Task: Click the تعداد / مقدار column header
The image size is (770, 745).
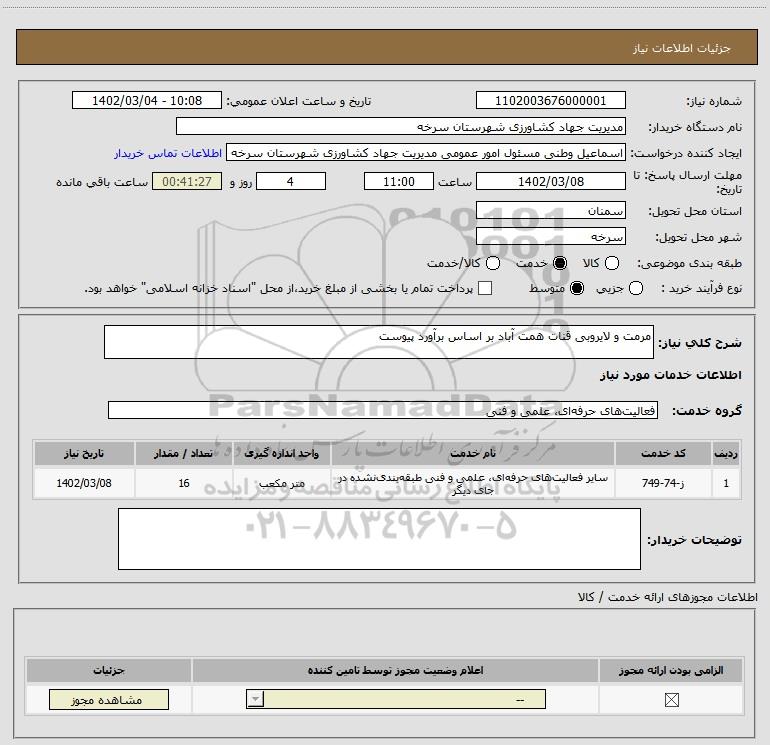Action: (184, 453)
